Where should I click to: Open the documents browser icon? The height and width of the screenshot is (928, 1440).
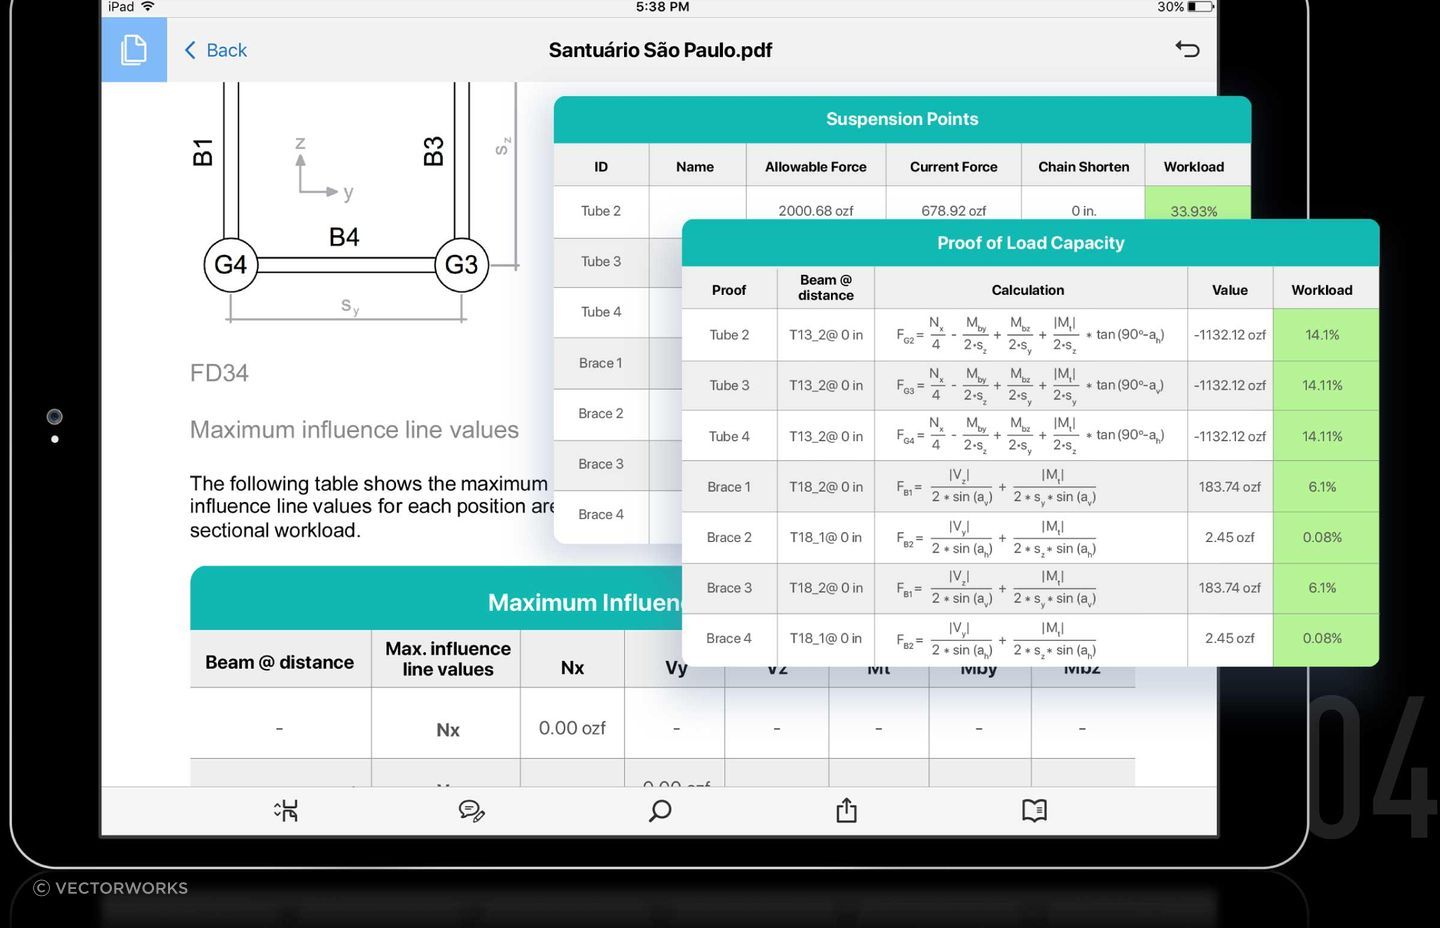(133, 50)
